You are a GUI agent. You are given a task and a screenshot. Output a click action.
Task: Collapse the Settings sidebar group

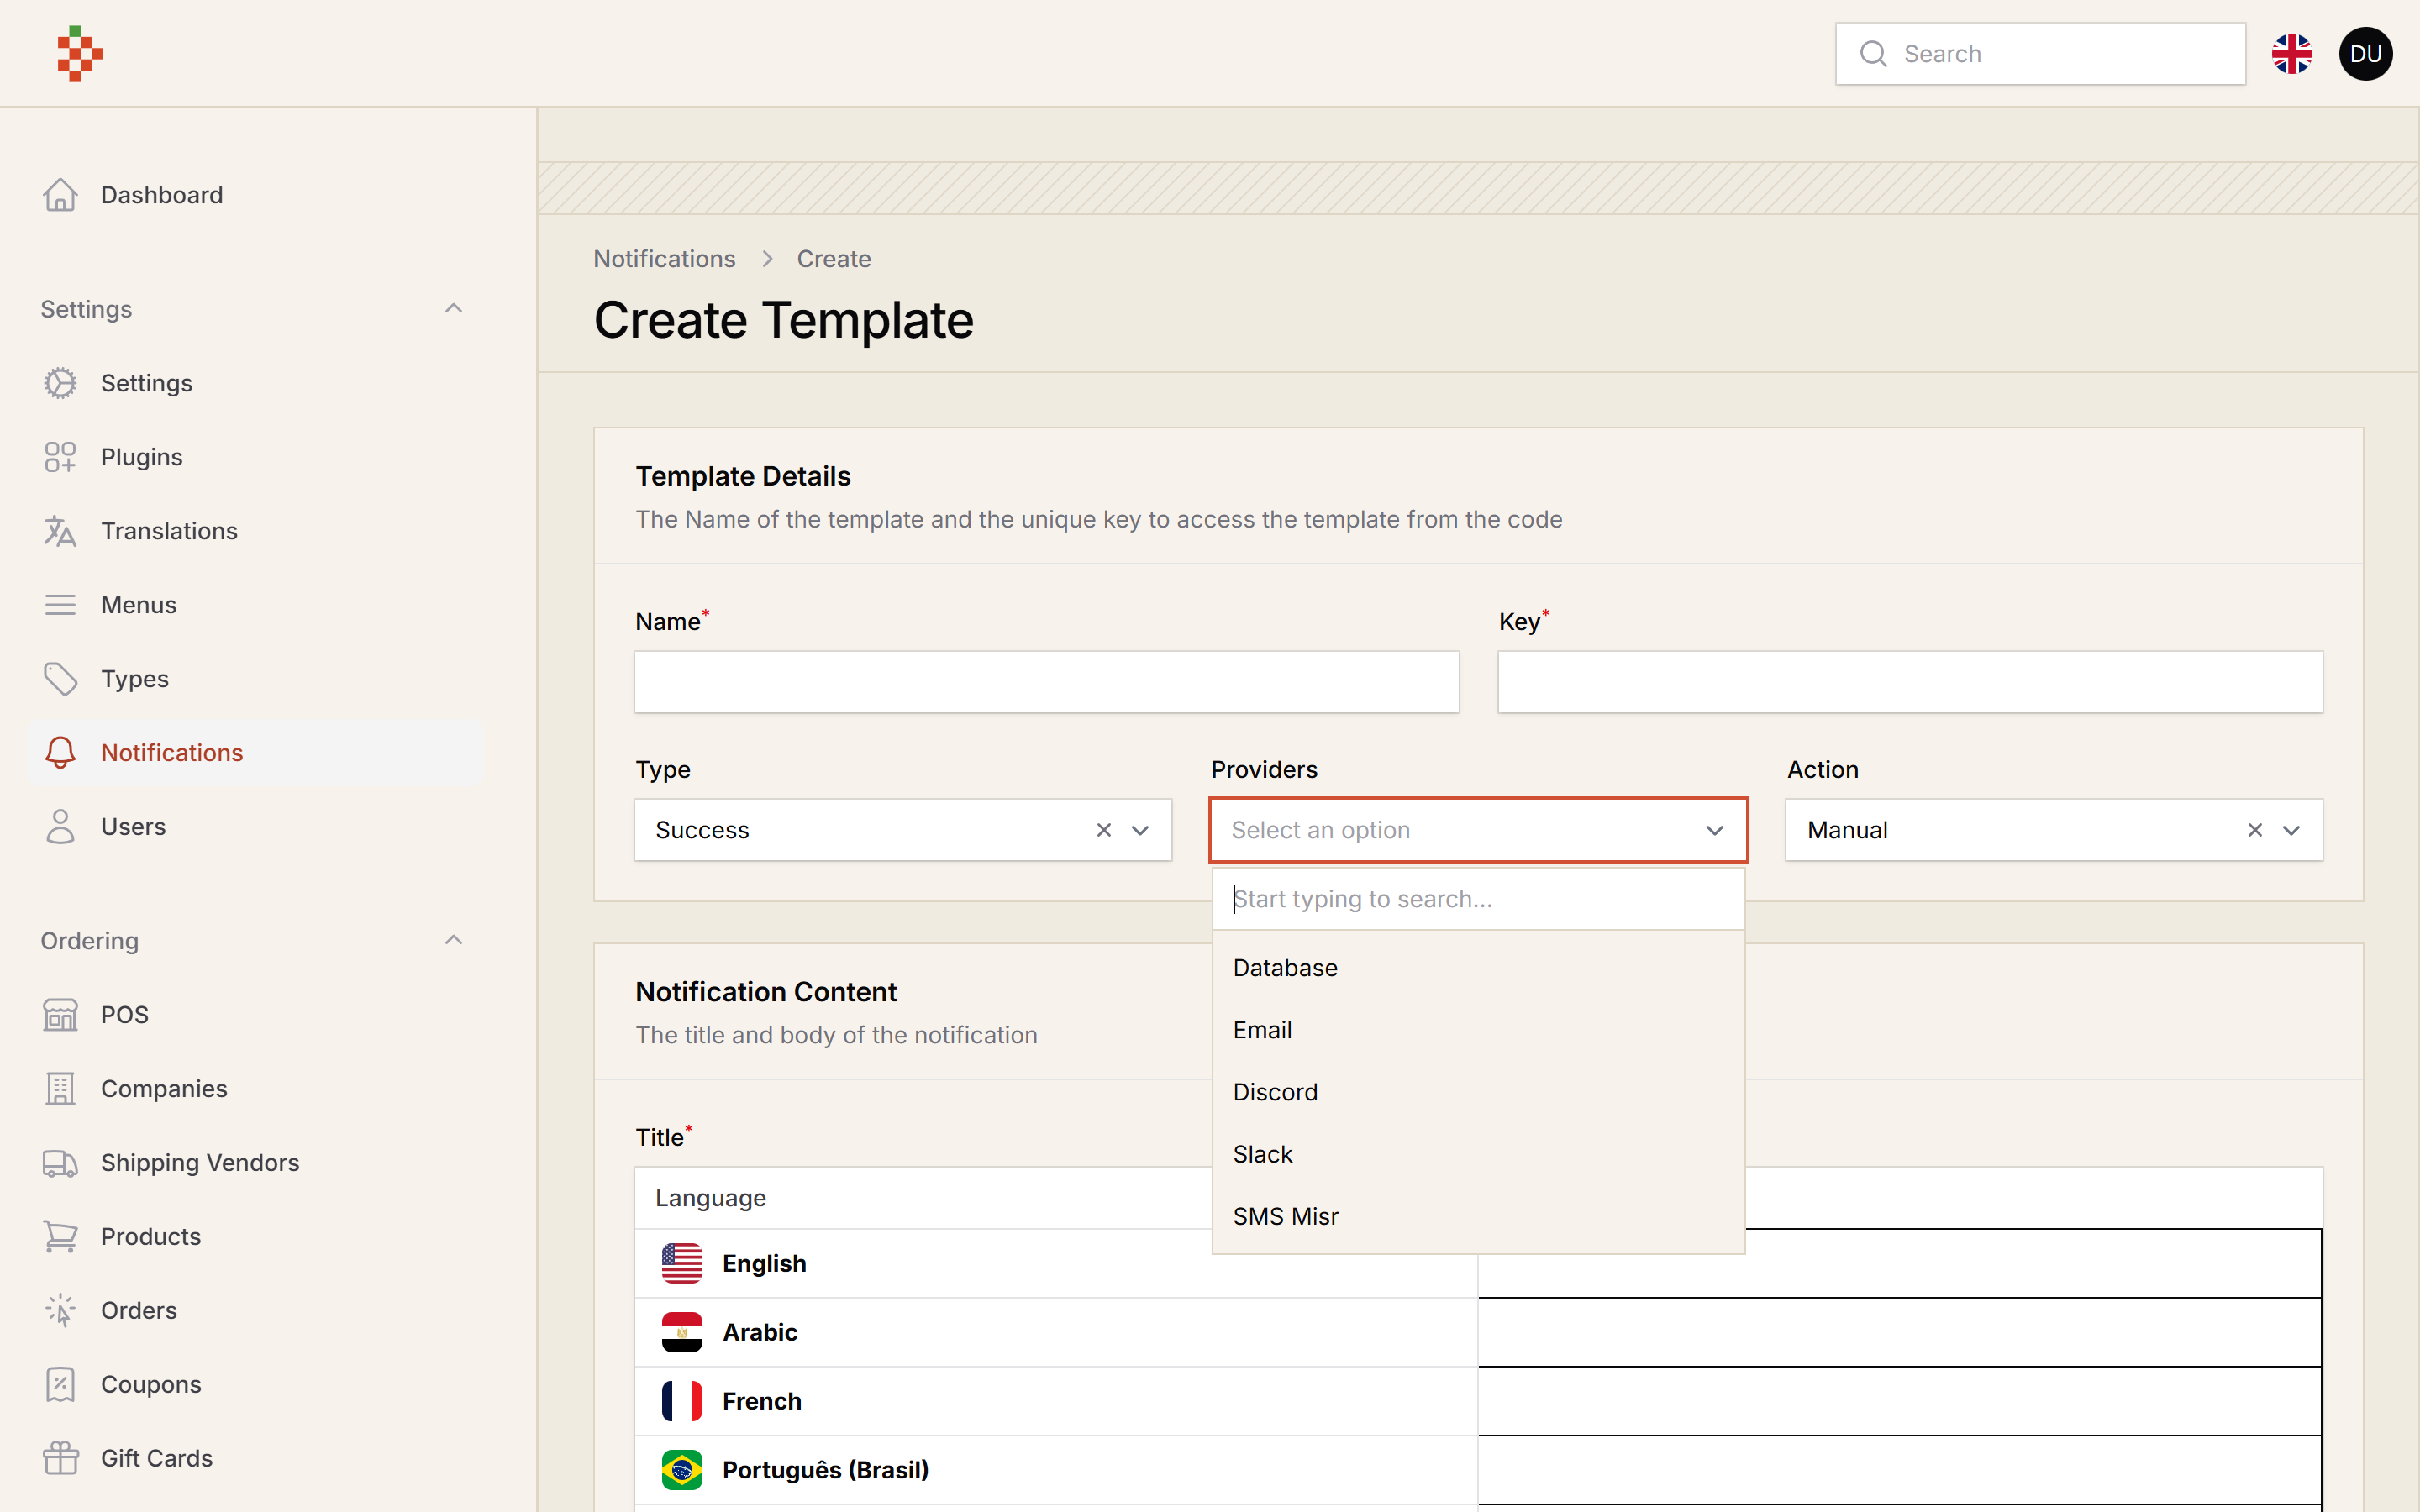coord(453,309)
